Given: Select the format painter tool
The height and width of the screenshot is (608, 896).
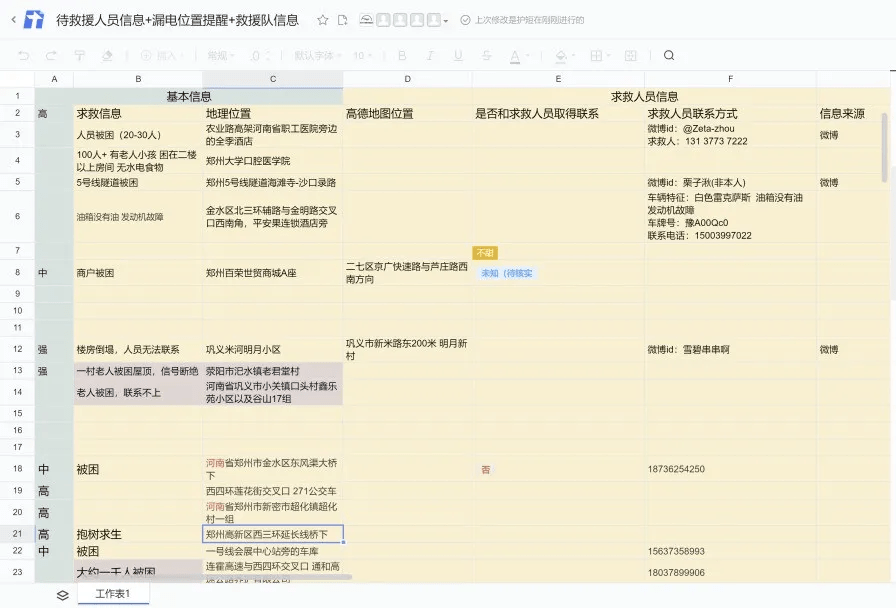Looking at the screenshot, I should (79, 55).
